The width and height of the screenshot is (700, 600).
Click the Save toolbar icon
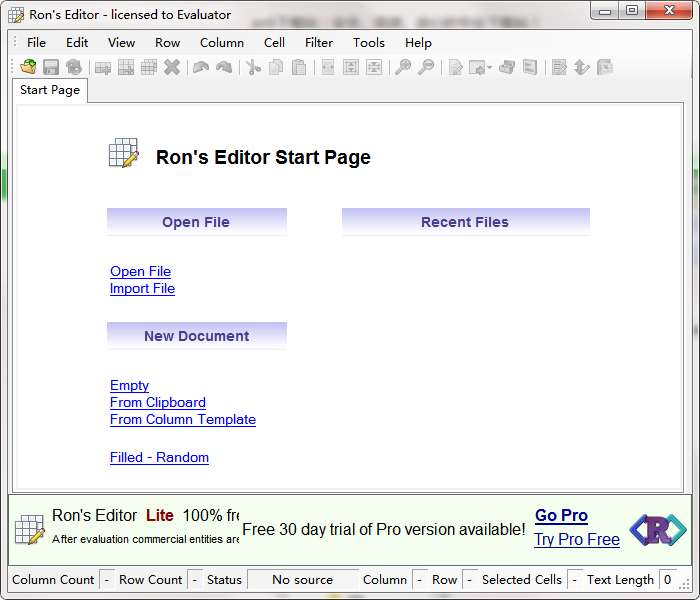(x=50, y=67)
